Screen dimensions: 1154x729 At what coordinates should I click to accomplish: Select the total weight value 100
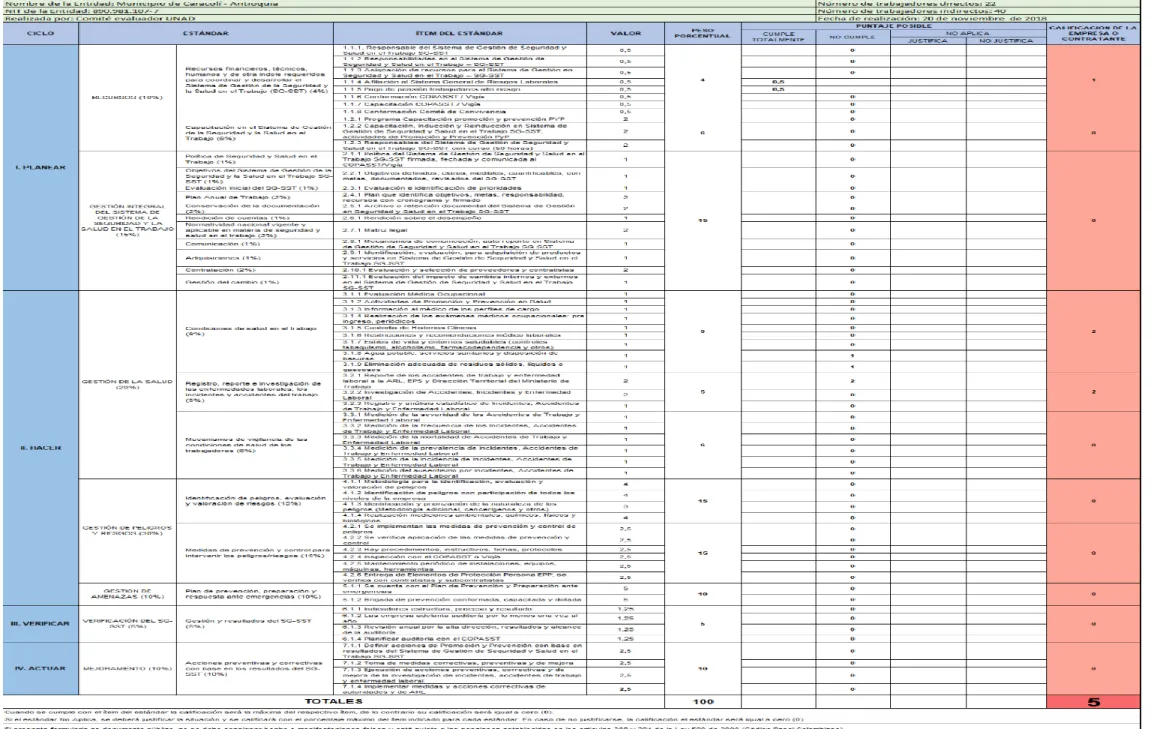pyautogui.click(x=702, y=702)
